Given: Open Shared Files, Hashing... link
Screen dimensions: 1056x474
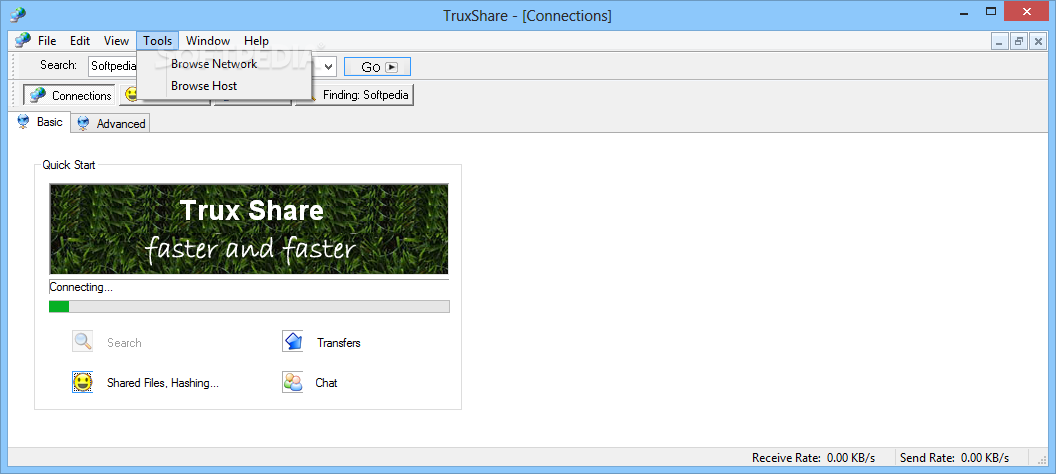Looking at the screenshot, I should 163,383.
